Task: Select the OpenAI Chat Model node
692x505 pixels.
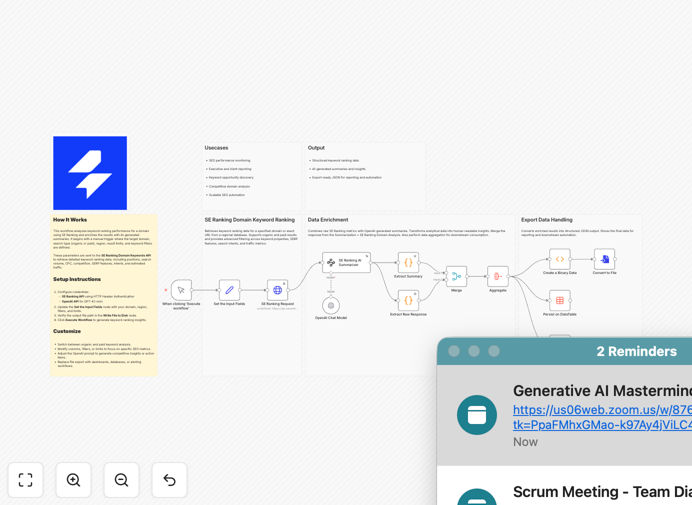Action: pos(331,305)
